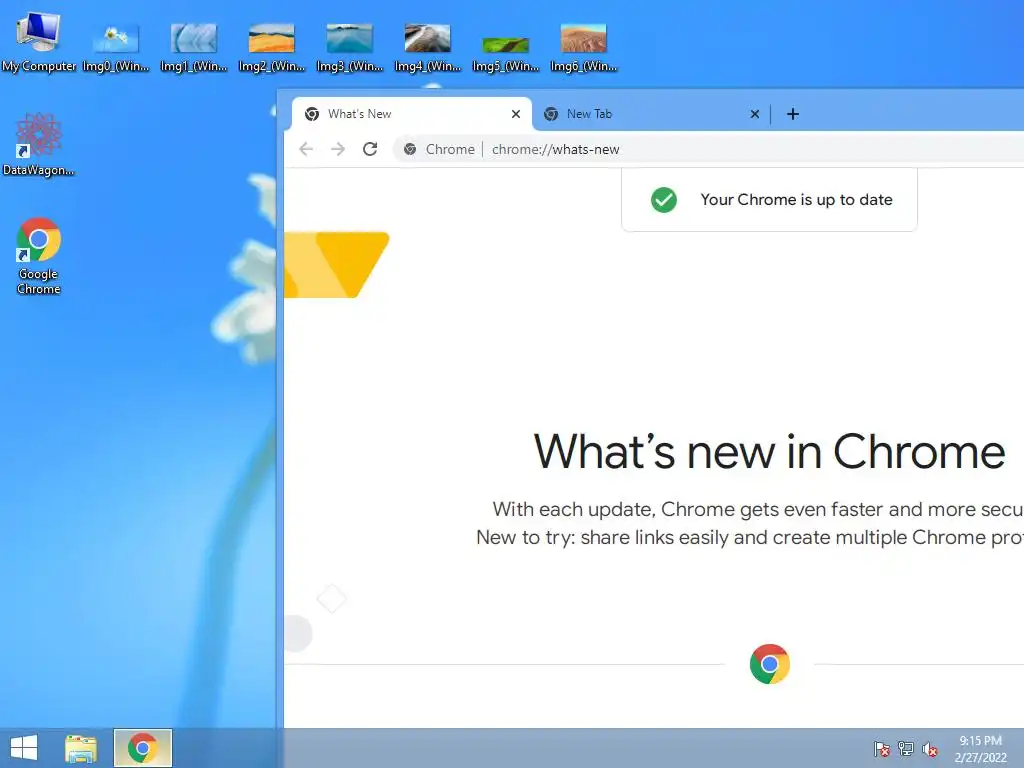Image resolution: width=1024 pixels, height=768 pixels.
Task: Reload the current Chrome page
Action: [370, 150]
